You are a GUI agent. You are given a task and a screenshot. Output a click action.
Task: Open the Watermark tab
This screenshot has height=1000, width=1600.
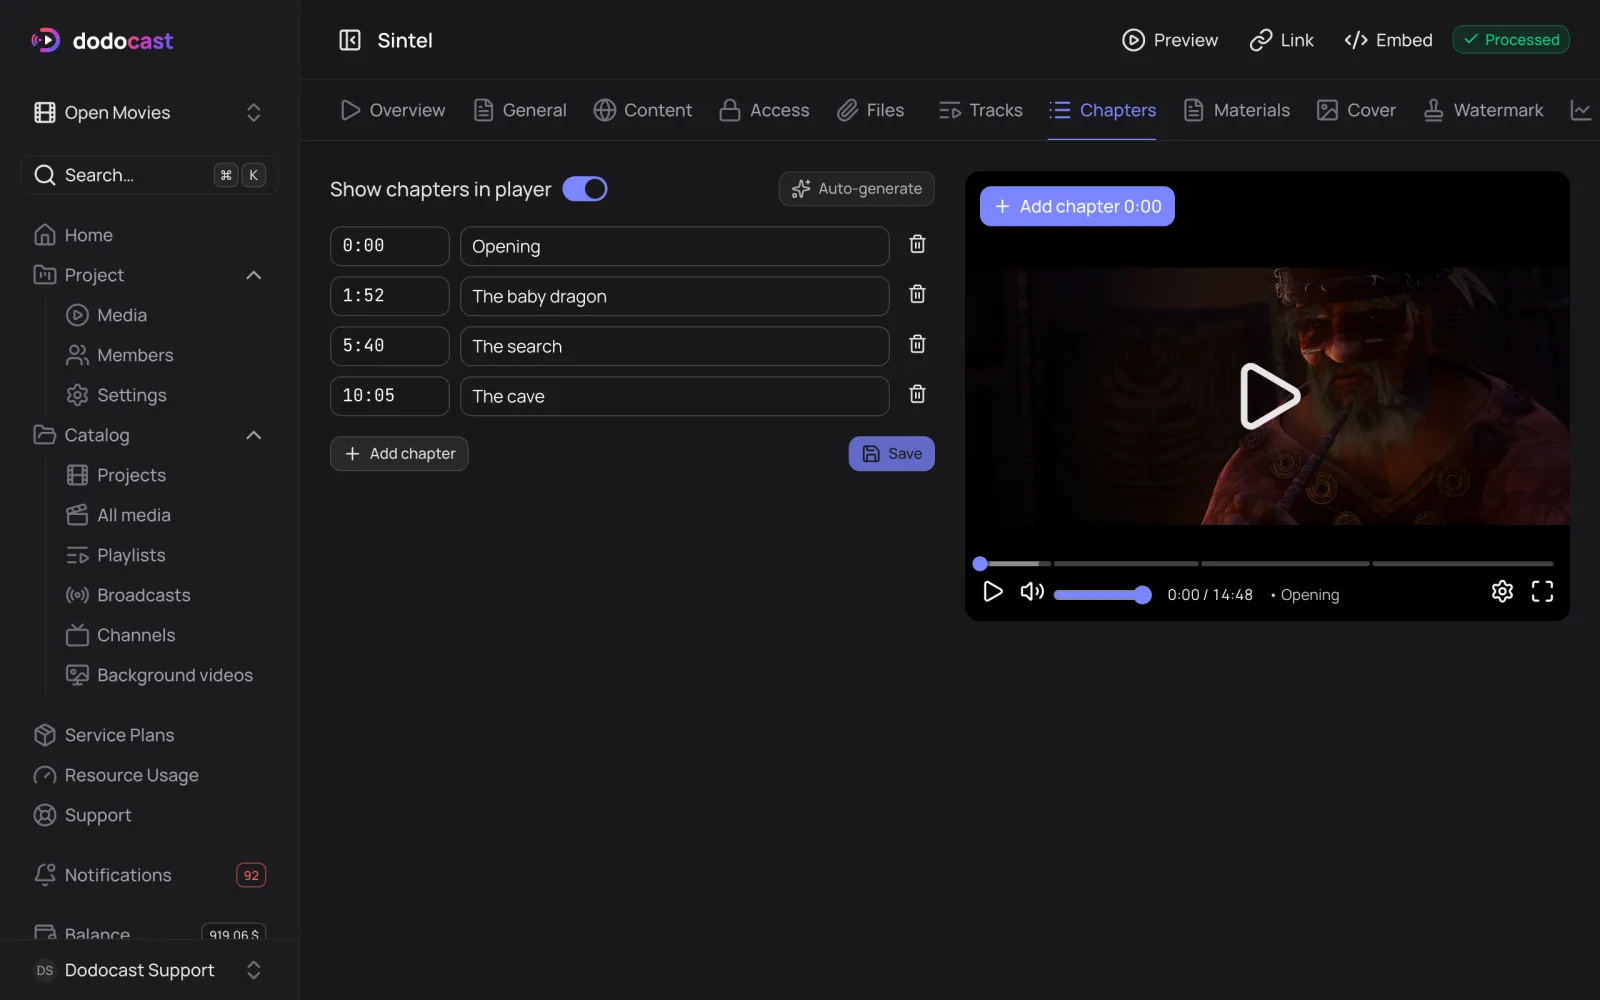point(1483,110)
